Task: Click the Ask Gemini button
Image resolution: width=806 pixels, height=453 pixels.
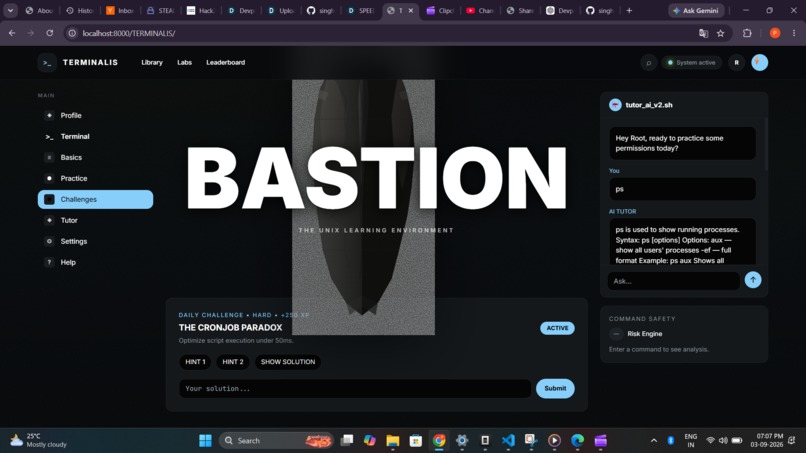Action: pyautogui.click(x=696, y=10)
